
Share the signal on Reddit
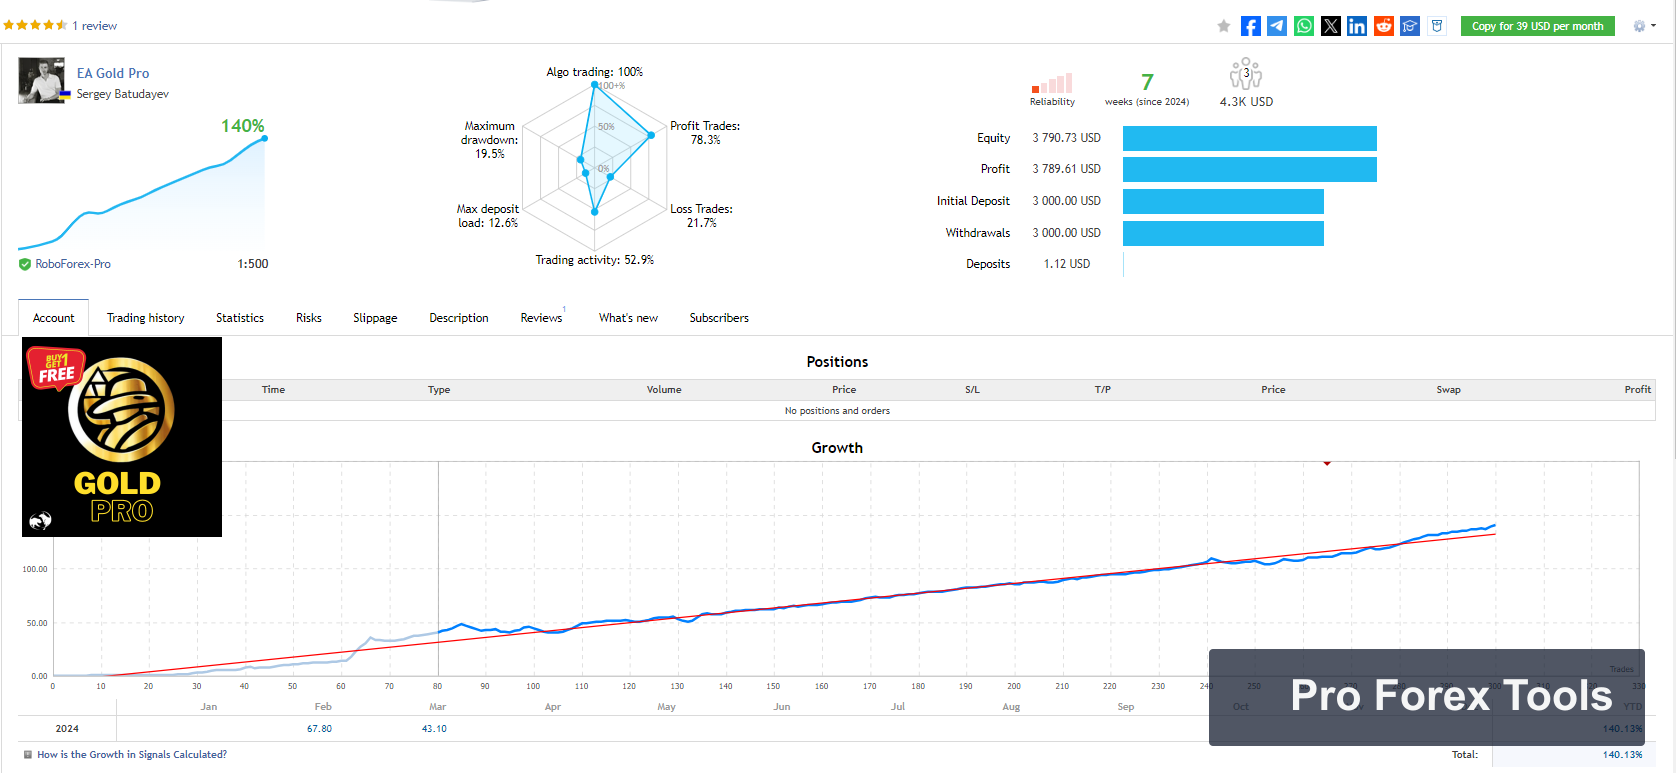pos(1384,26)
